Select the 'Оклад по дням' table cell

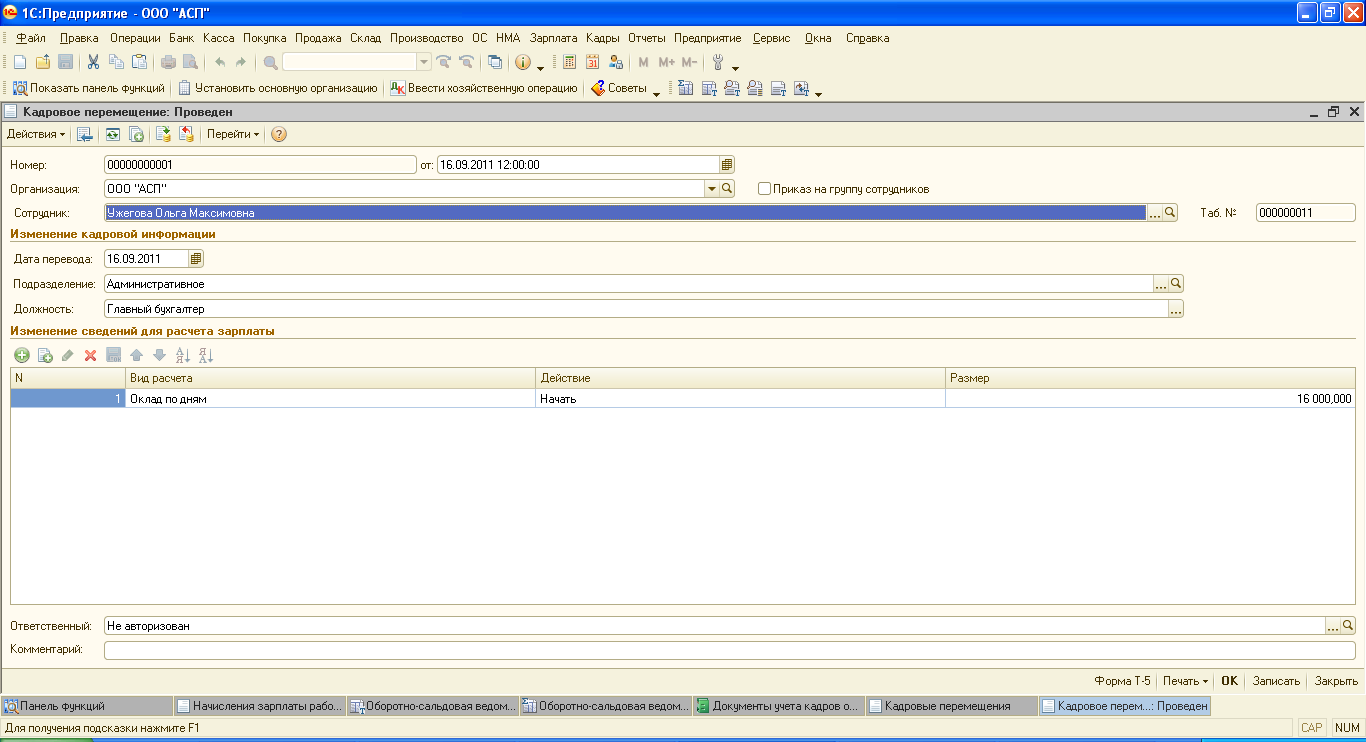[331, 398]
